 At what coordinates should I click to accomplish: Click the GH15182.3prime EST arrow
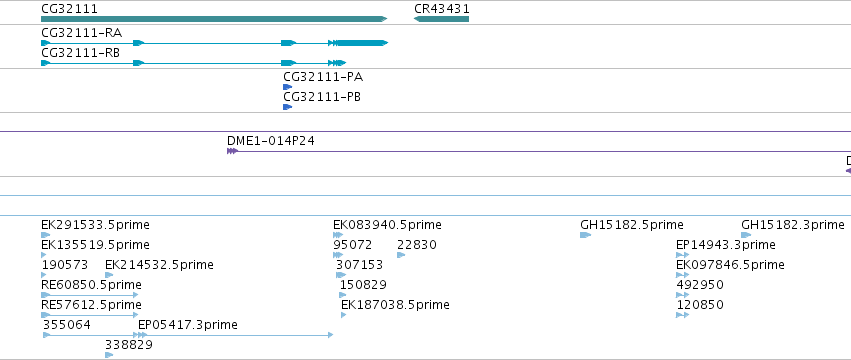pos(746,235)
